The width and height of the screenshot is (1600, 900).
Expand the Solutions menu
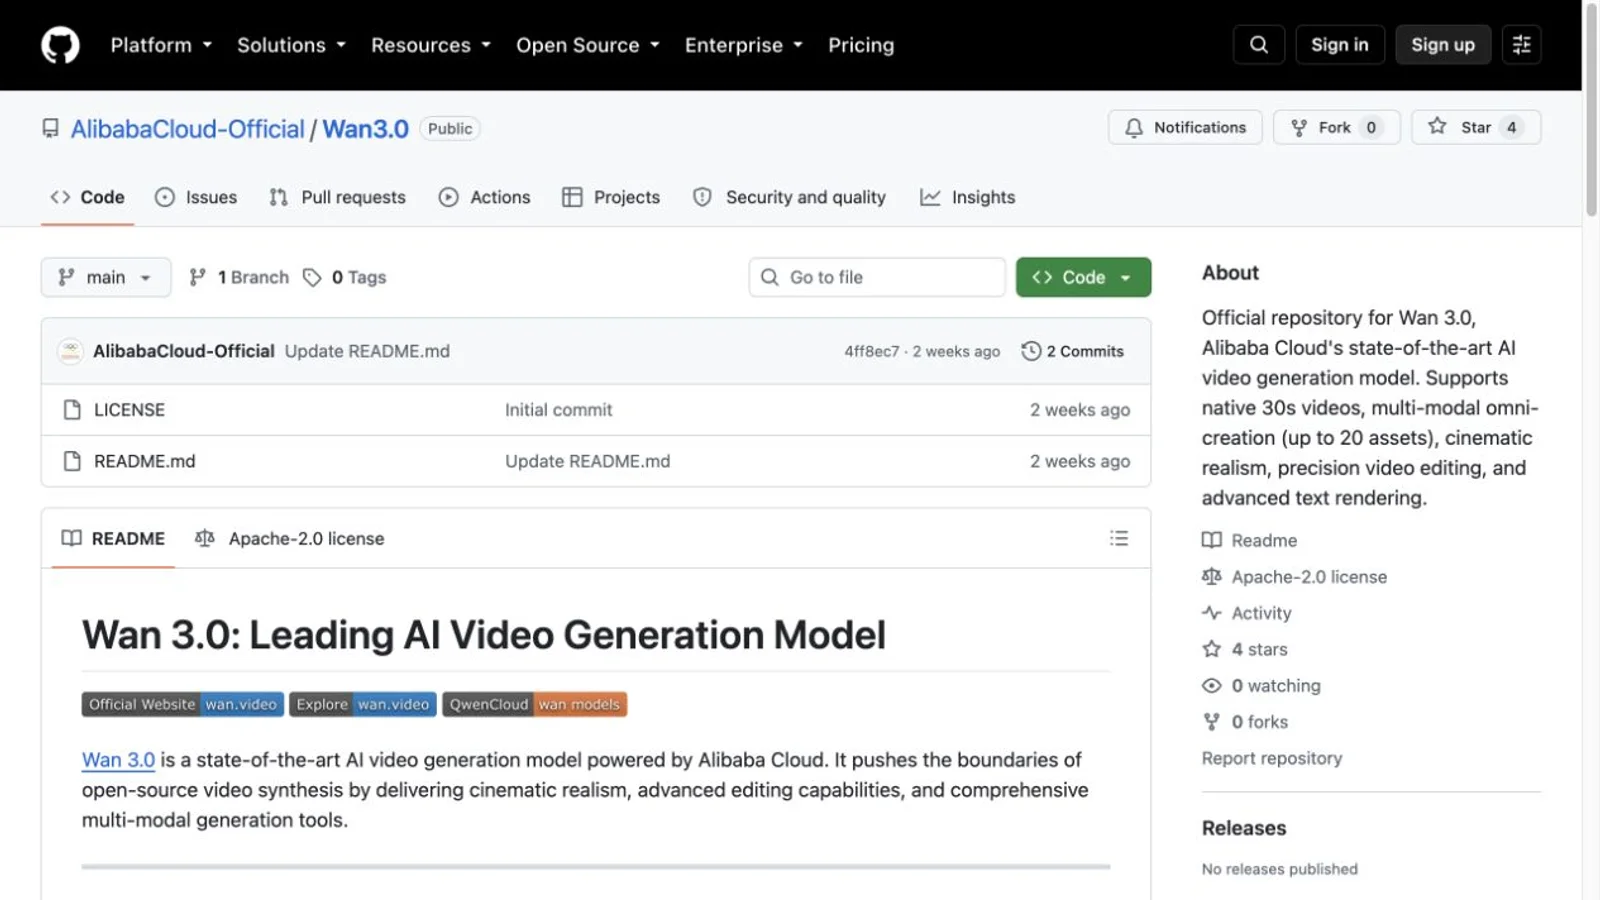click(x=291, y=45)
